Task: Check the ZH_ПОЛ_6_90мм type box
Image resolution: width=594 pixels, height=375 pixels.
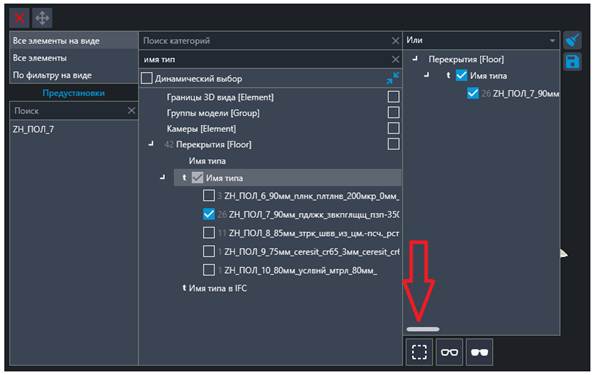Action: tap(209, 195)
